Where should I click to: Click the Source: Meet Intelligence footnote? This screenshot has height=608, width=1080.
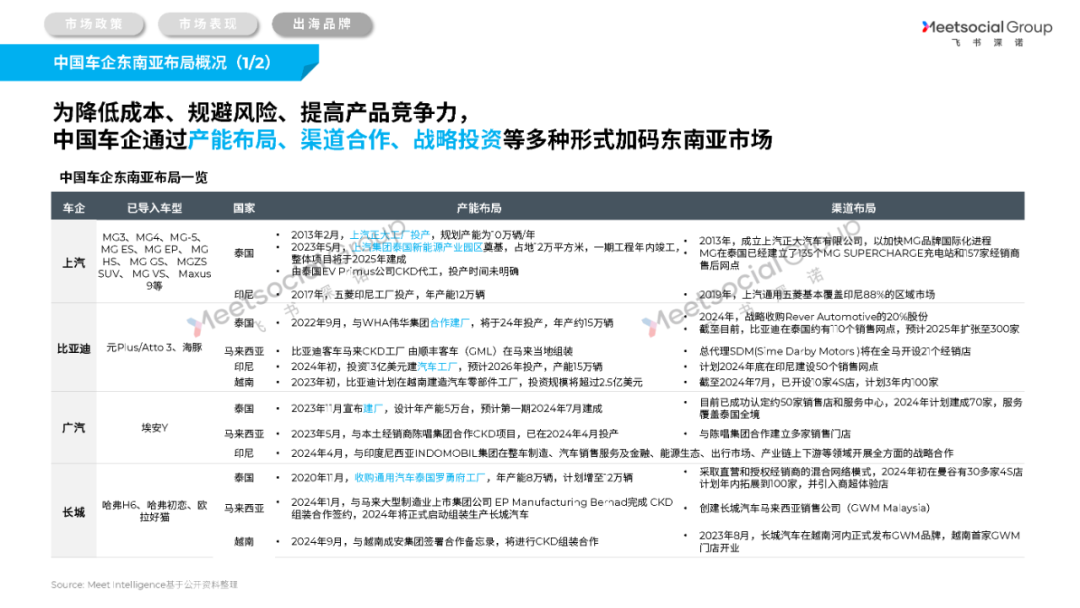click(x=144, y=585)
